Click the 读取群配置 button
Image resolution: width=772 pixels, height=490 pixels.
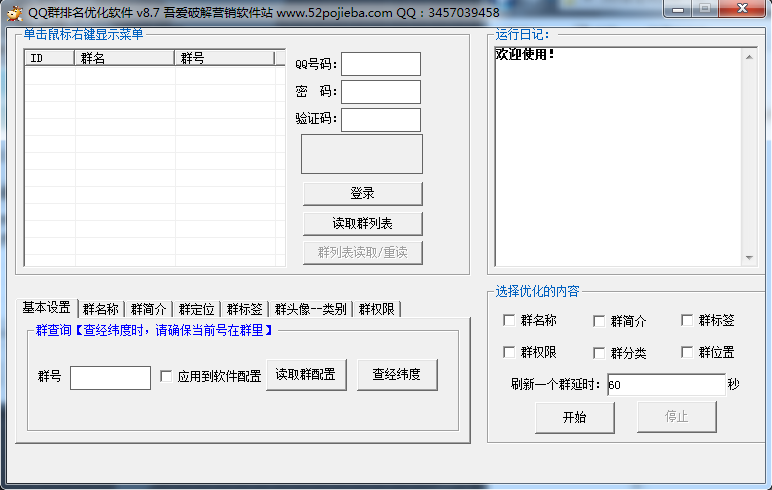(x=306, y=375)
